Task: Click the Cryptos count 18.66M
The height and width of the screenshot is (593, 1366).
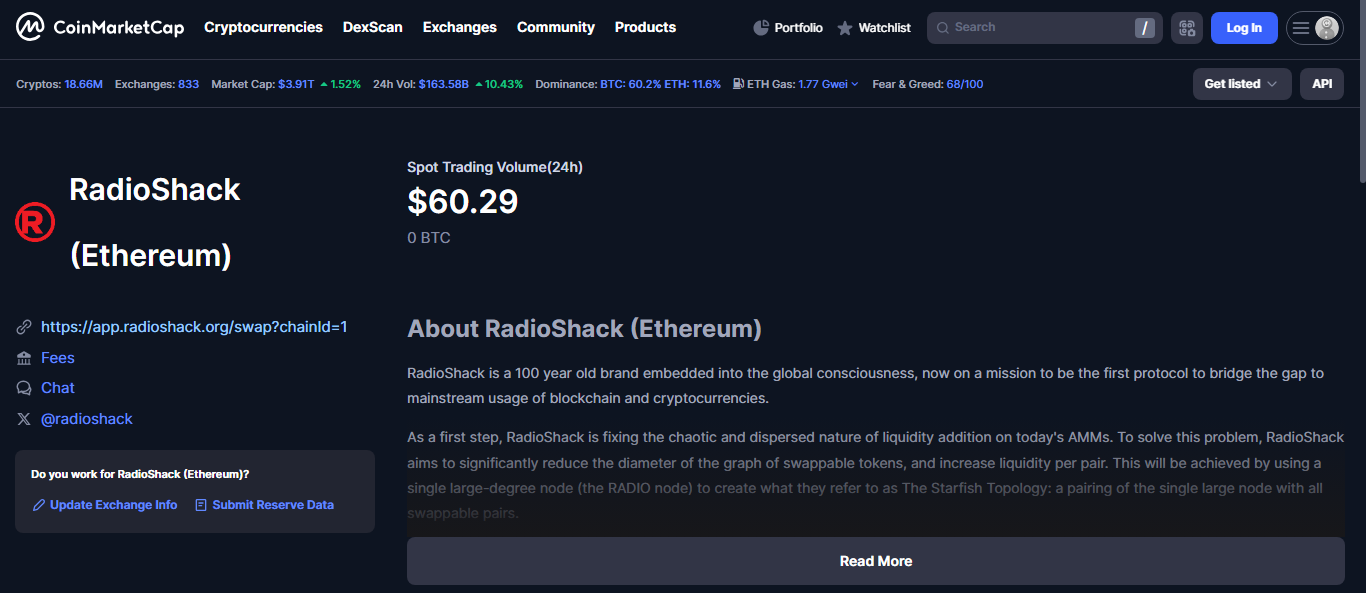Action: click(84, 84)
